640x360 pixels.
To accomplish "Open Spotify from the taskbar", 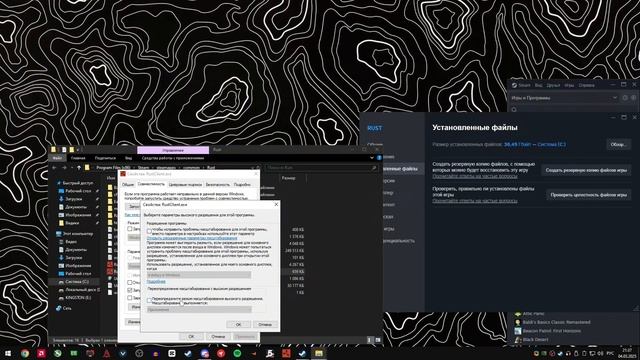I will [x=237, y=353].
